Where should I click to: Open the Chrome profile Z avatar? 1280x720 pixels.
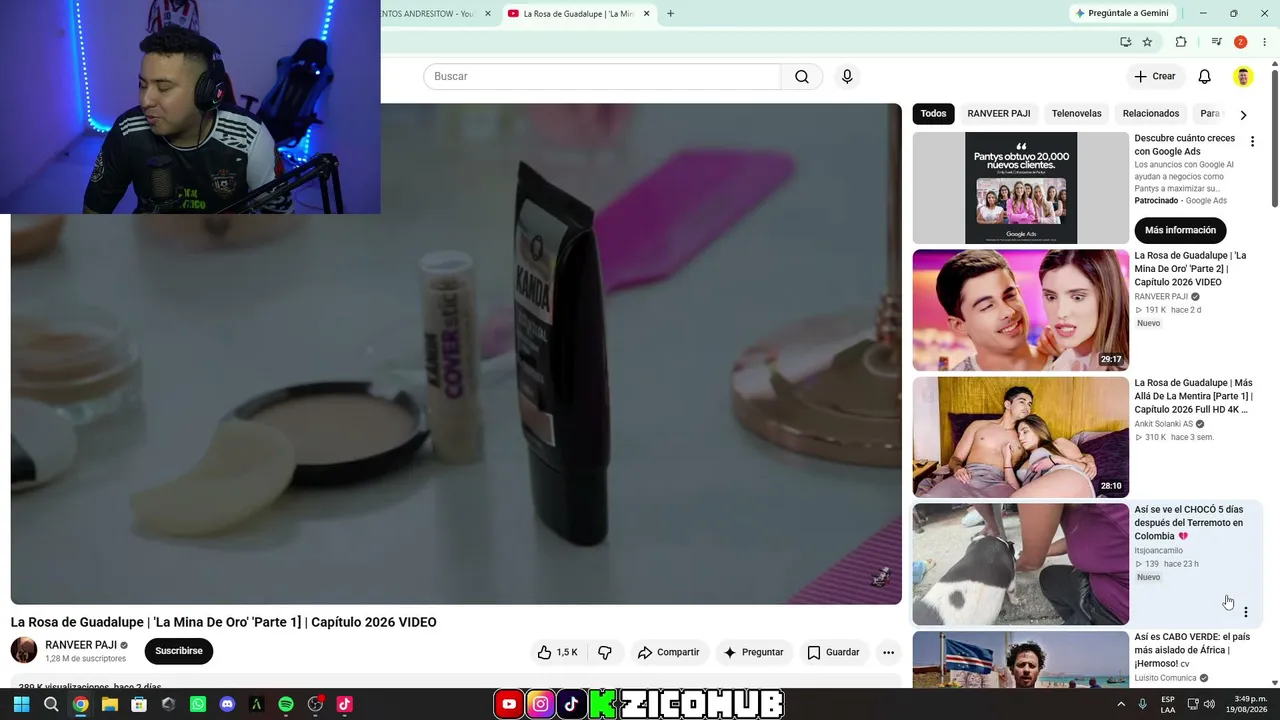click(1240, 42)
